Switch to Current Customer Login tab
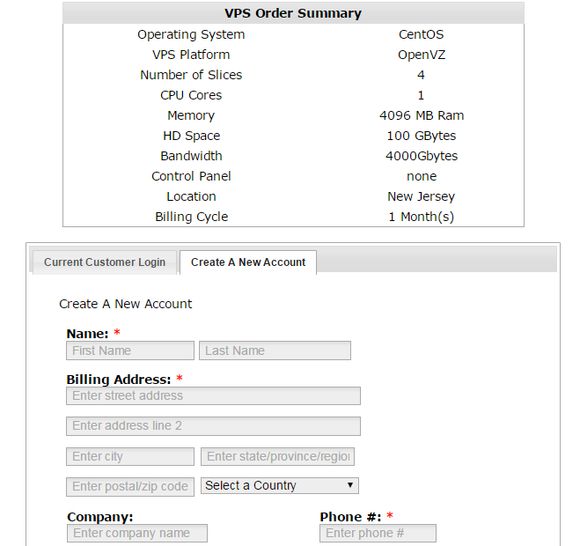Image resolution: width=580 pixels, height=546 pixels. click(105, 262)
